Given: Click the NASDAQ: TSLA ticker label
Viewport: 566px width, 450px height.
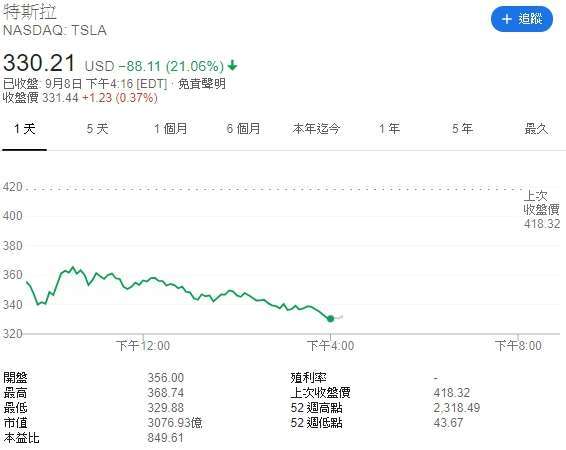Looking at the screenshot, I should 55,30.
